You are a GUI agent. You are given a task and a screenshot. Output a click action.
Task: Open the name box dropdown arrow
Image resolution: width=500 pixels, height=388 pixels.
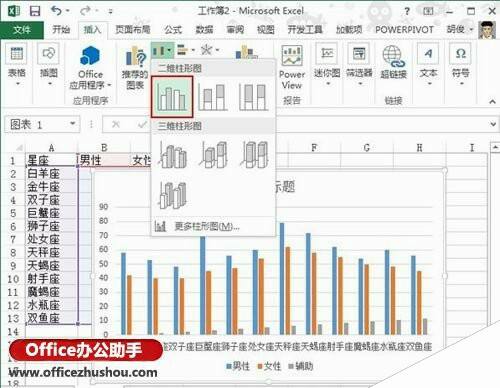click(x=73, y=124)
